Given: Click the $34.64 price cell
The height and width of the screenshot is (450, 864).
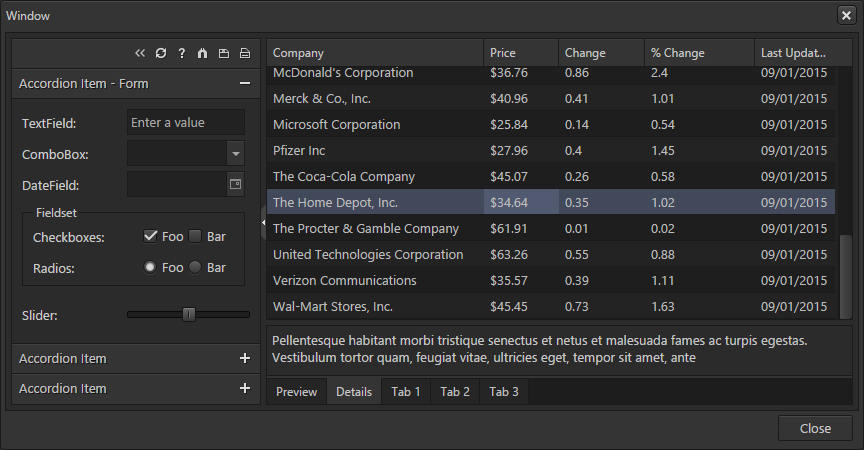Looking at the screenshot, I should [521, 202].
